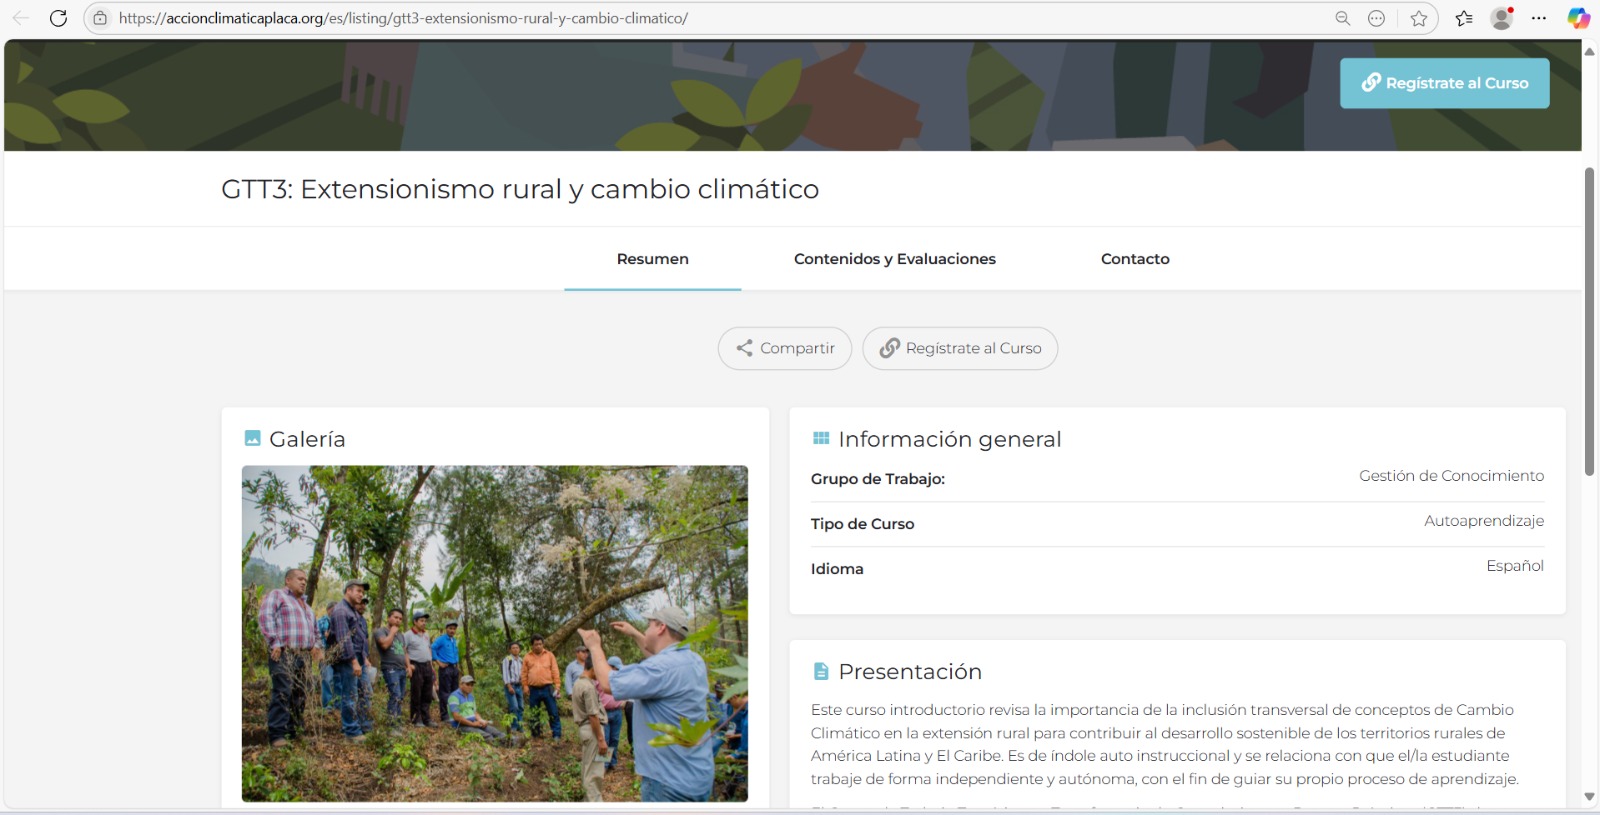Click the scrollbar up arrow
Image resolution: width=1600 pixels, height=815 pixels.
coord(1589,51)
